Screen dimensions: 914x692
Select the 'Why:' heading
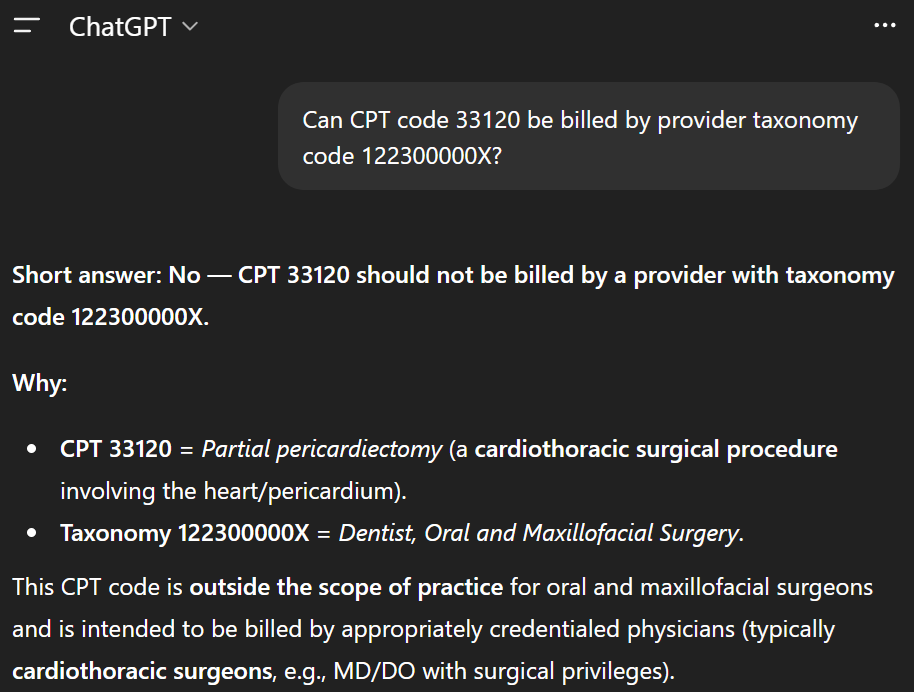pyautogui.click(x=39, y=382)
